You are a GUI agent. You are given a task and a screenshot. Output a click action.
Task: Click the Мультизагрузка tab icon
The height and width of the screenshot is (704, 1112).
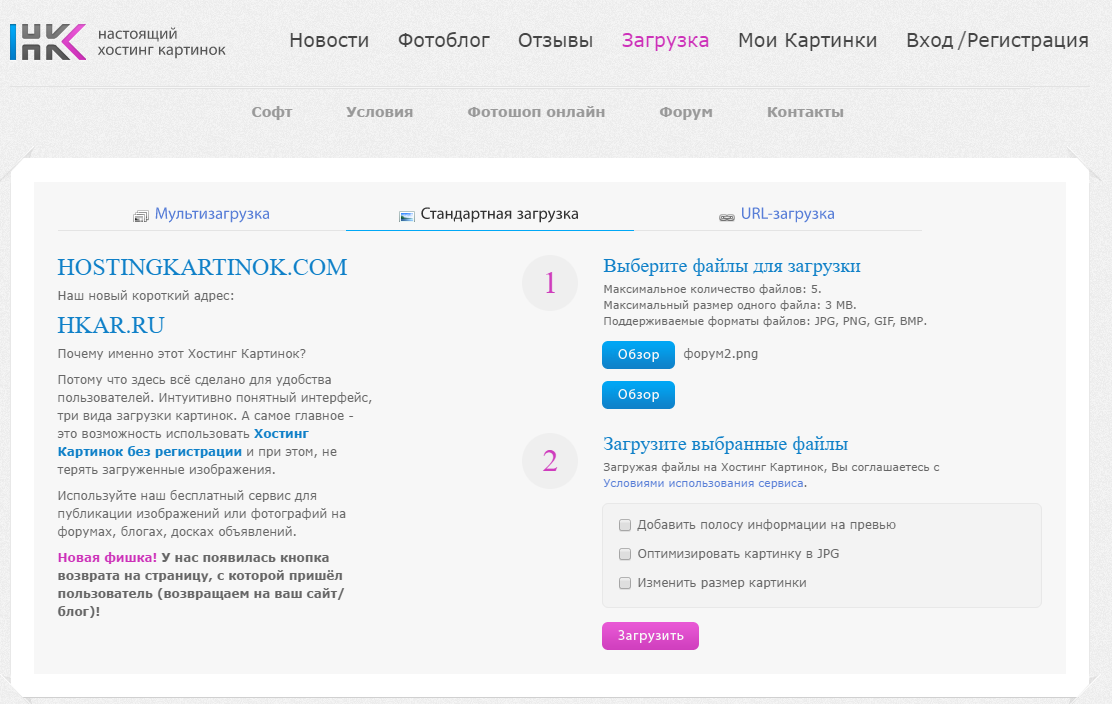click(x=140, y=216)
